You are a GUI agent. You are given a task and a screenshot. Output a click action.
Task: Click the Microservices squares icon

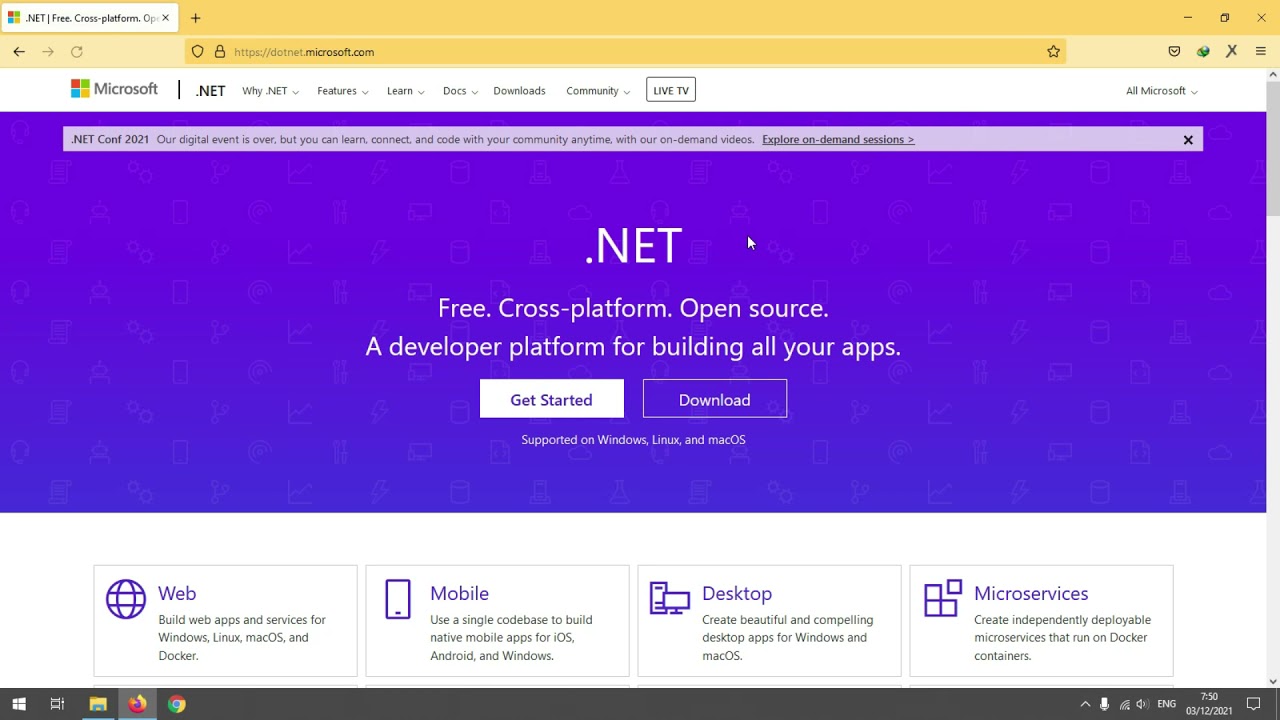point(942,598)
